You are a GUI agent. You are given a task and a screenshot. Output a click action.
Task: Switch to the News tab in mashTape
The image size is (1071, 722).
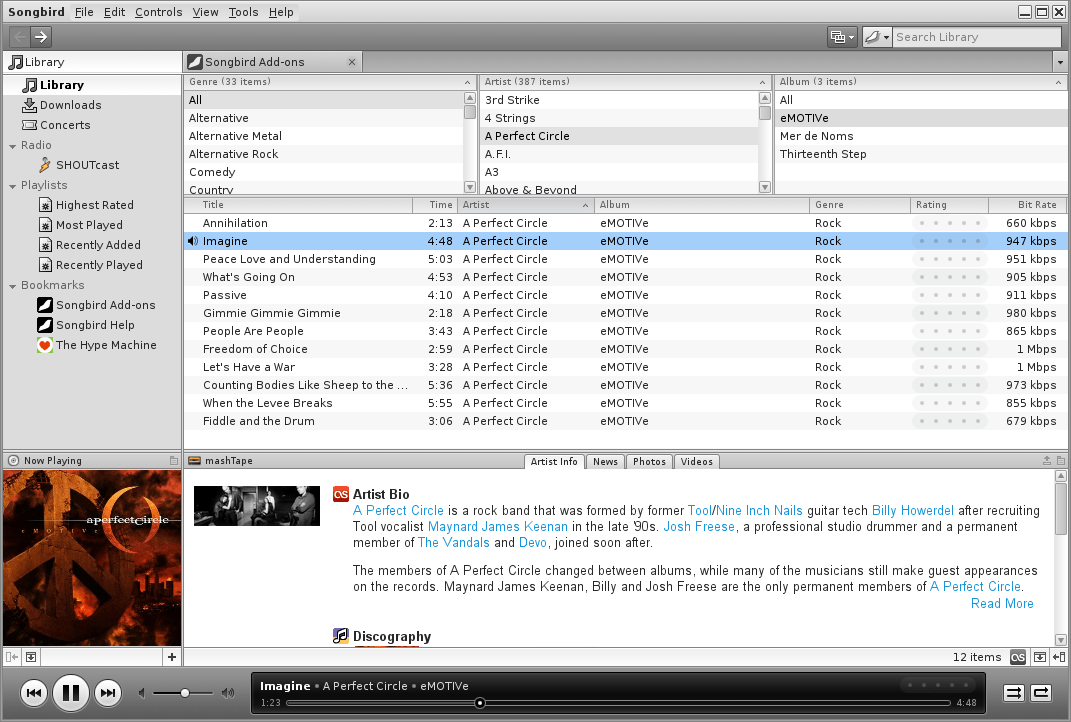pyautogui.click(x=605, y=462)
